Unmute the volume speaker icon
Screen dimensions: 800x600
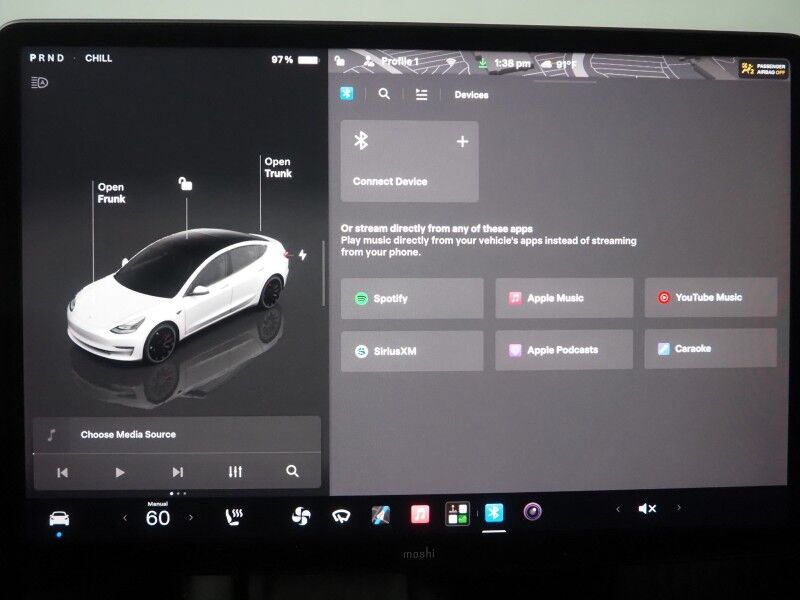coord(647,509)
